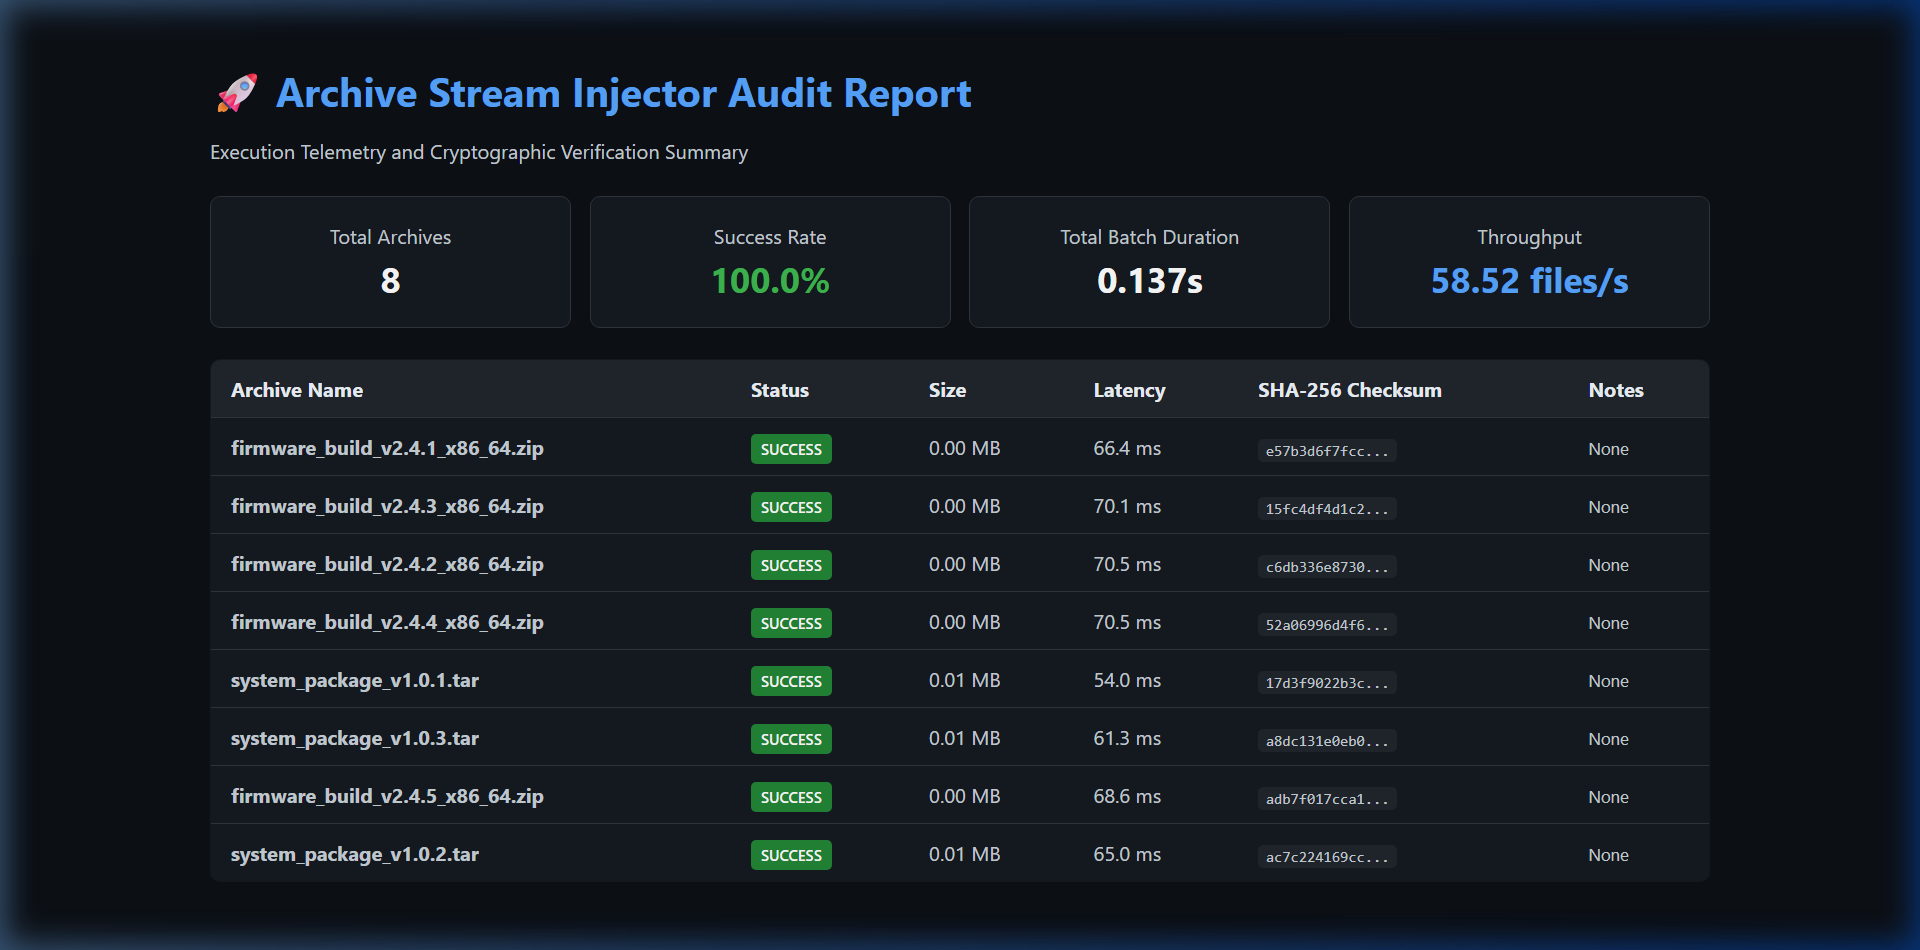Image resolution: width=1920 pixels, height=950 pixels.
Task: Select system_package_v1.0.1.tar archive name
Action: tap(355, 680)
